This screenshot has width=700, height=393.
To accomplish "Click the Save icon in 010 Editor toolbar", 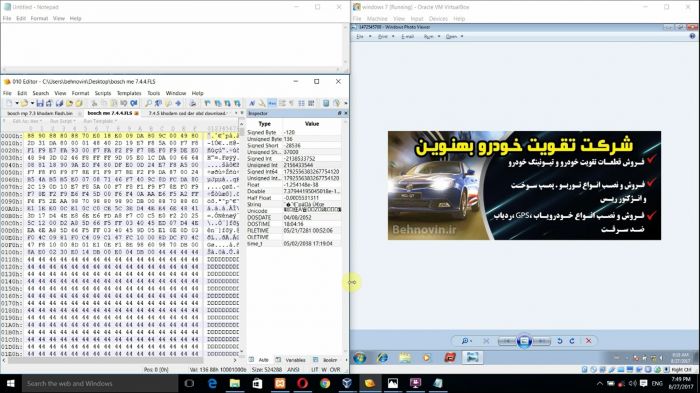I will [x=40, y=103].
